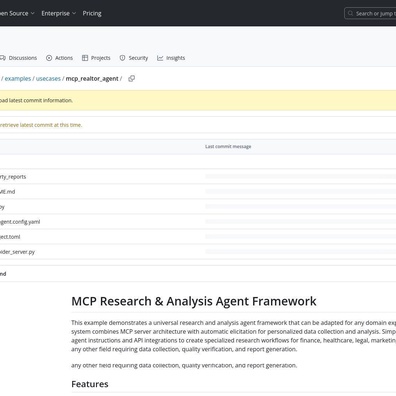Open the agent.config.yaml file
This screenshot has width=396, height=396.
[x=20, y=222]
